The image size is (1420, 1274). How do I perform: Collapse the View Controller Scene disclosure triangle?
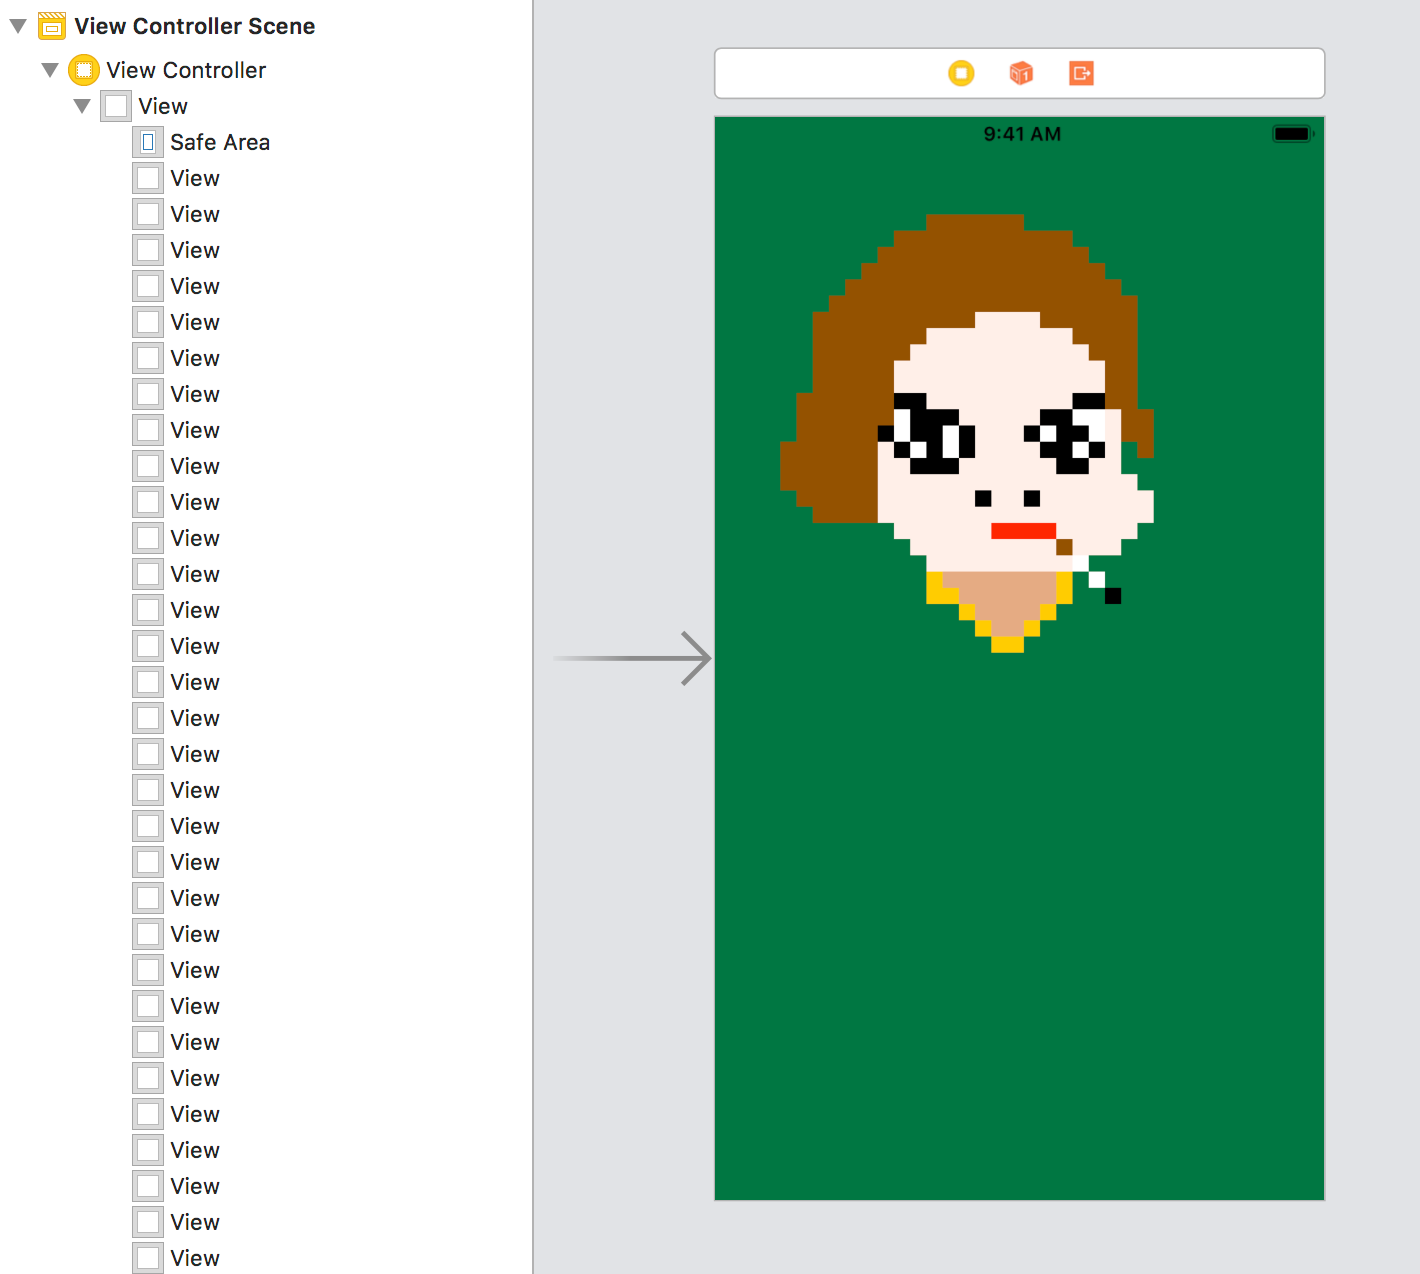click(18, 26)
